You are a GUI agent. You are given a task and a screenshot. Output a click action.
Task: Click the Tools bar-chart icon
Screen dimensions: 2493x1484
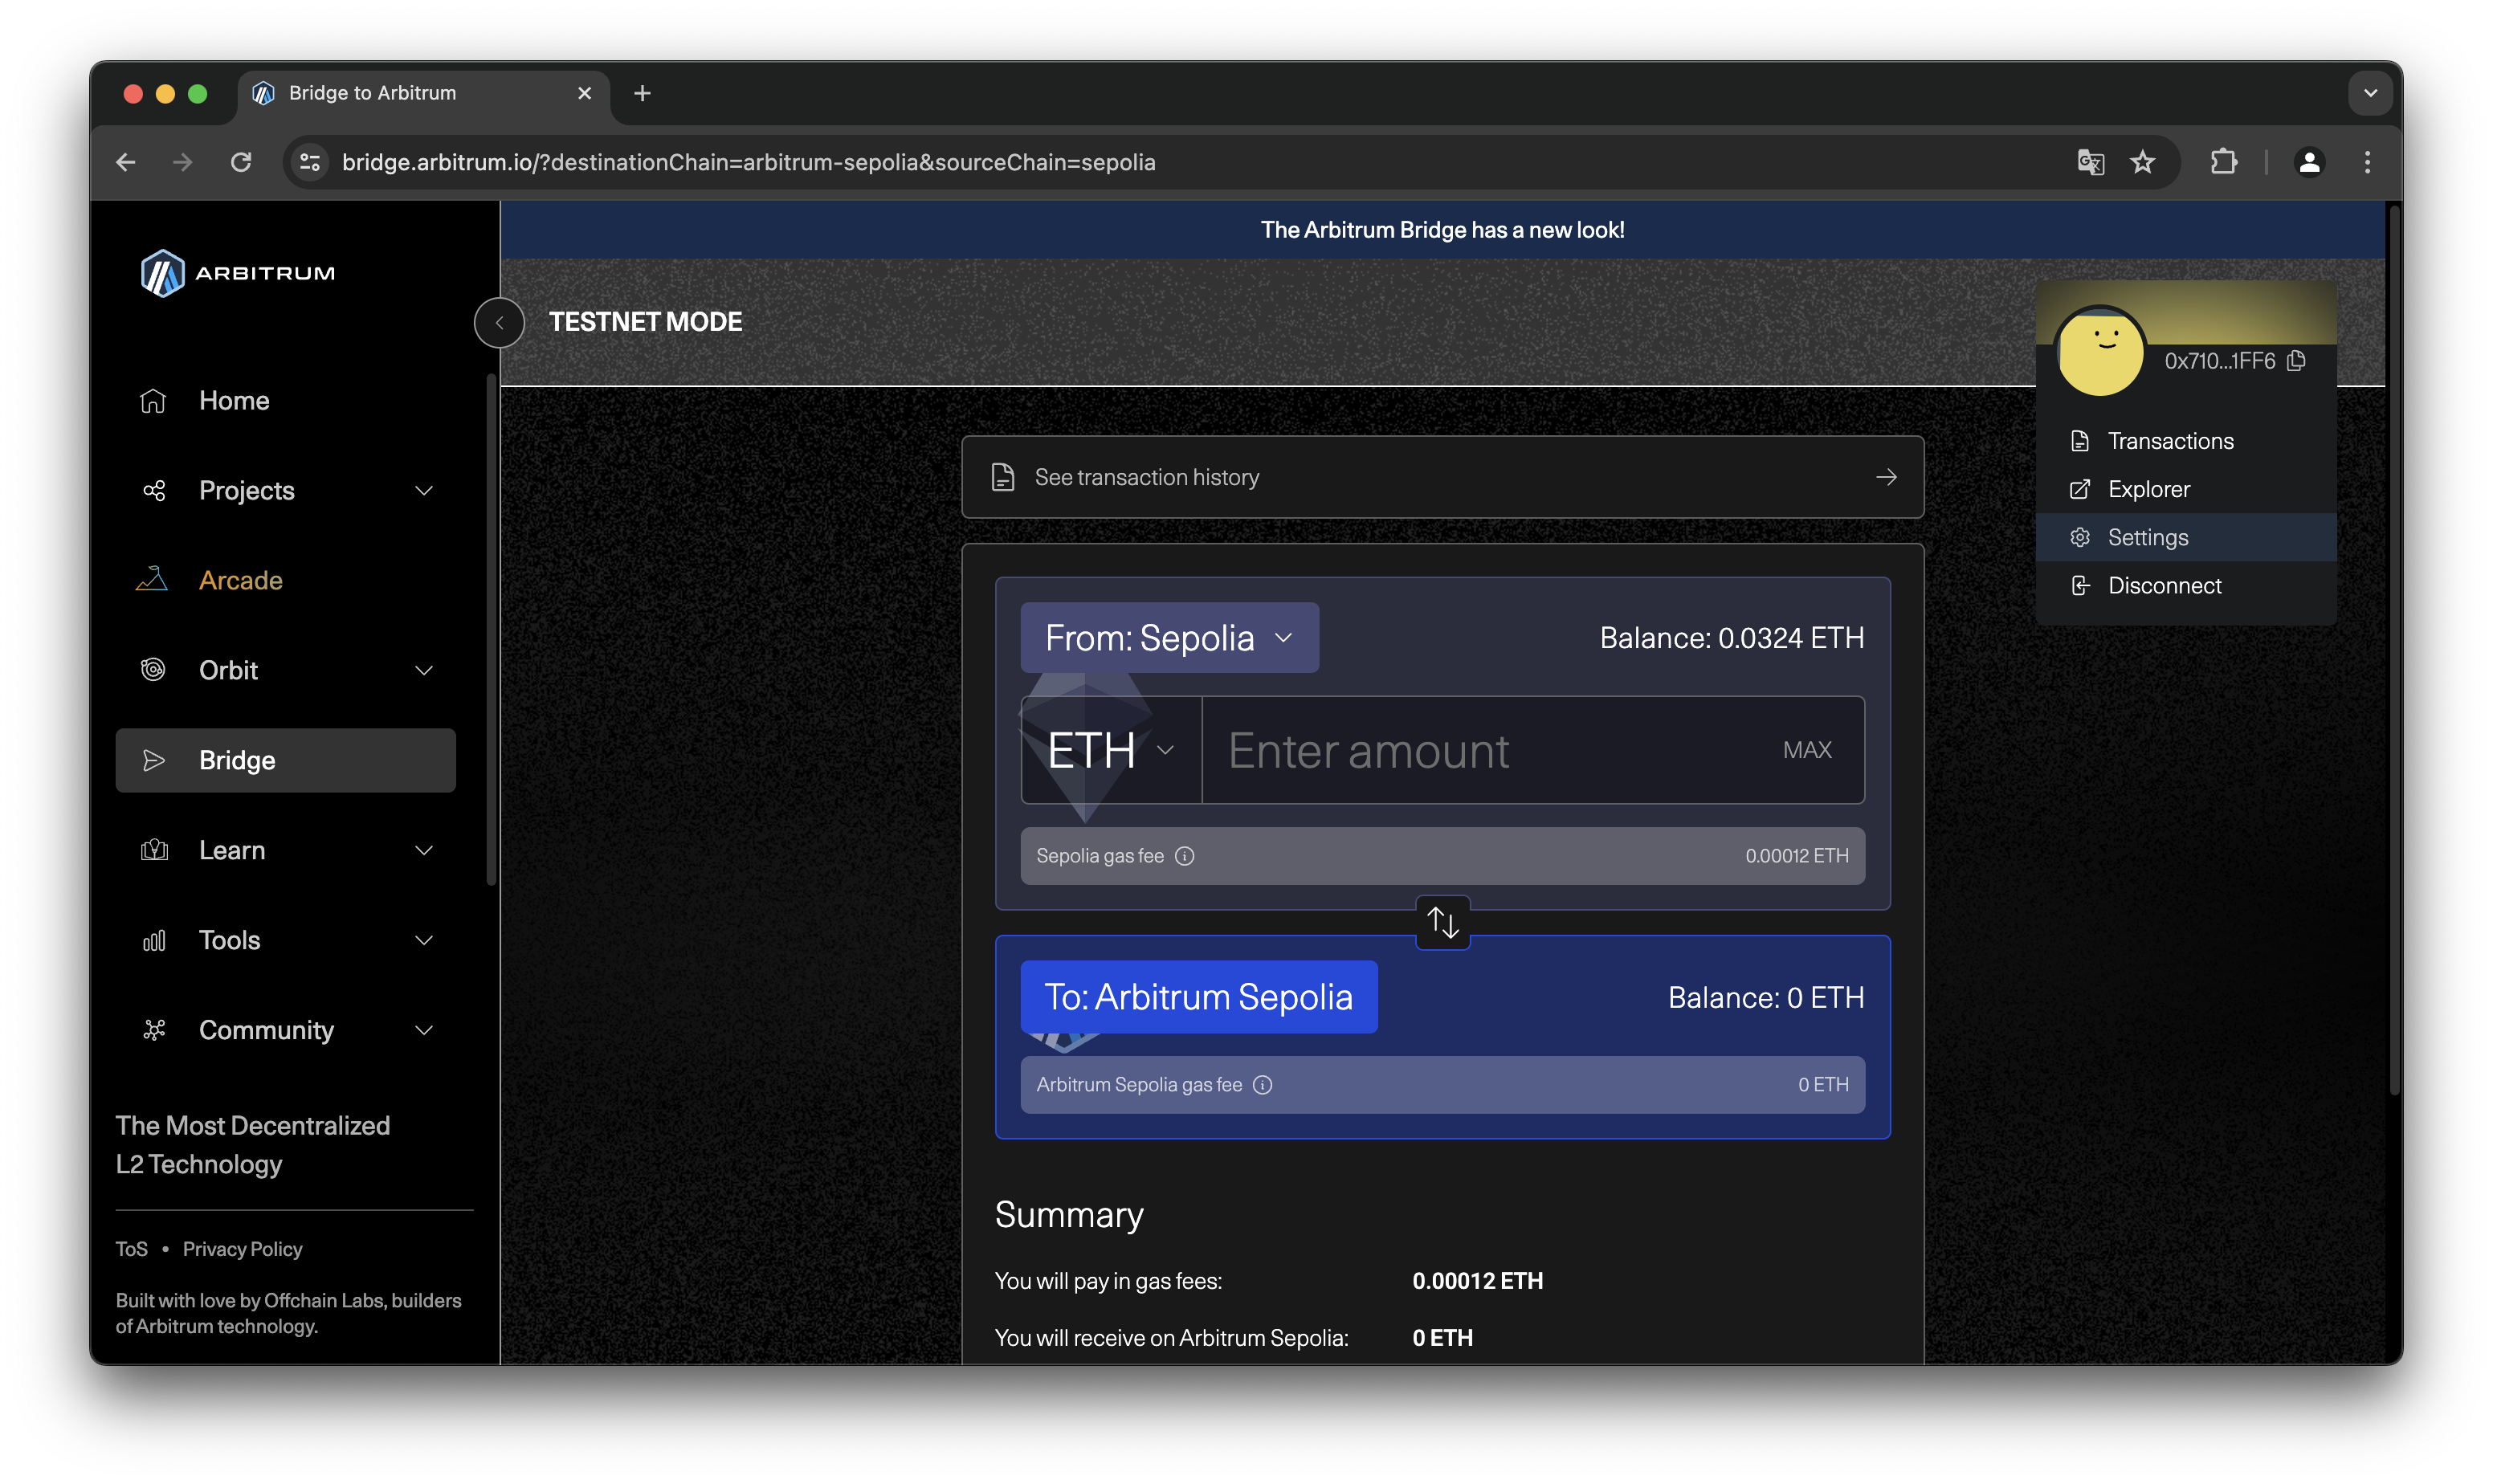[153, 940]
